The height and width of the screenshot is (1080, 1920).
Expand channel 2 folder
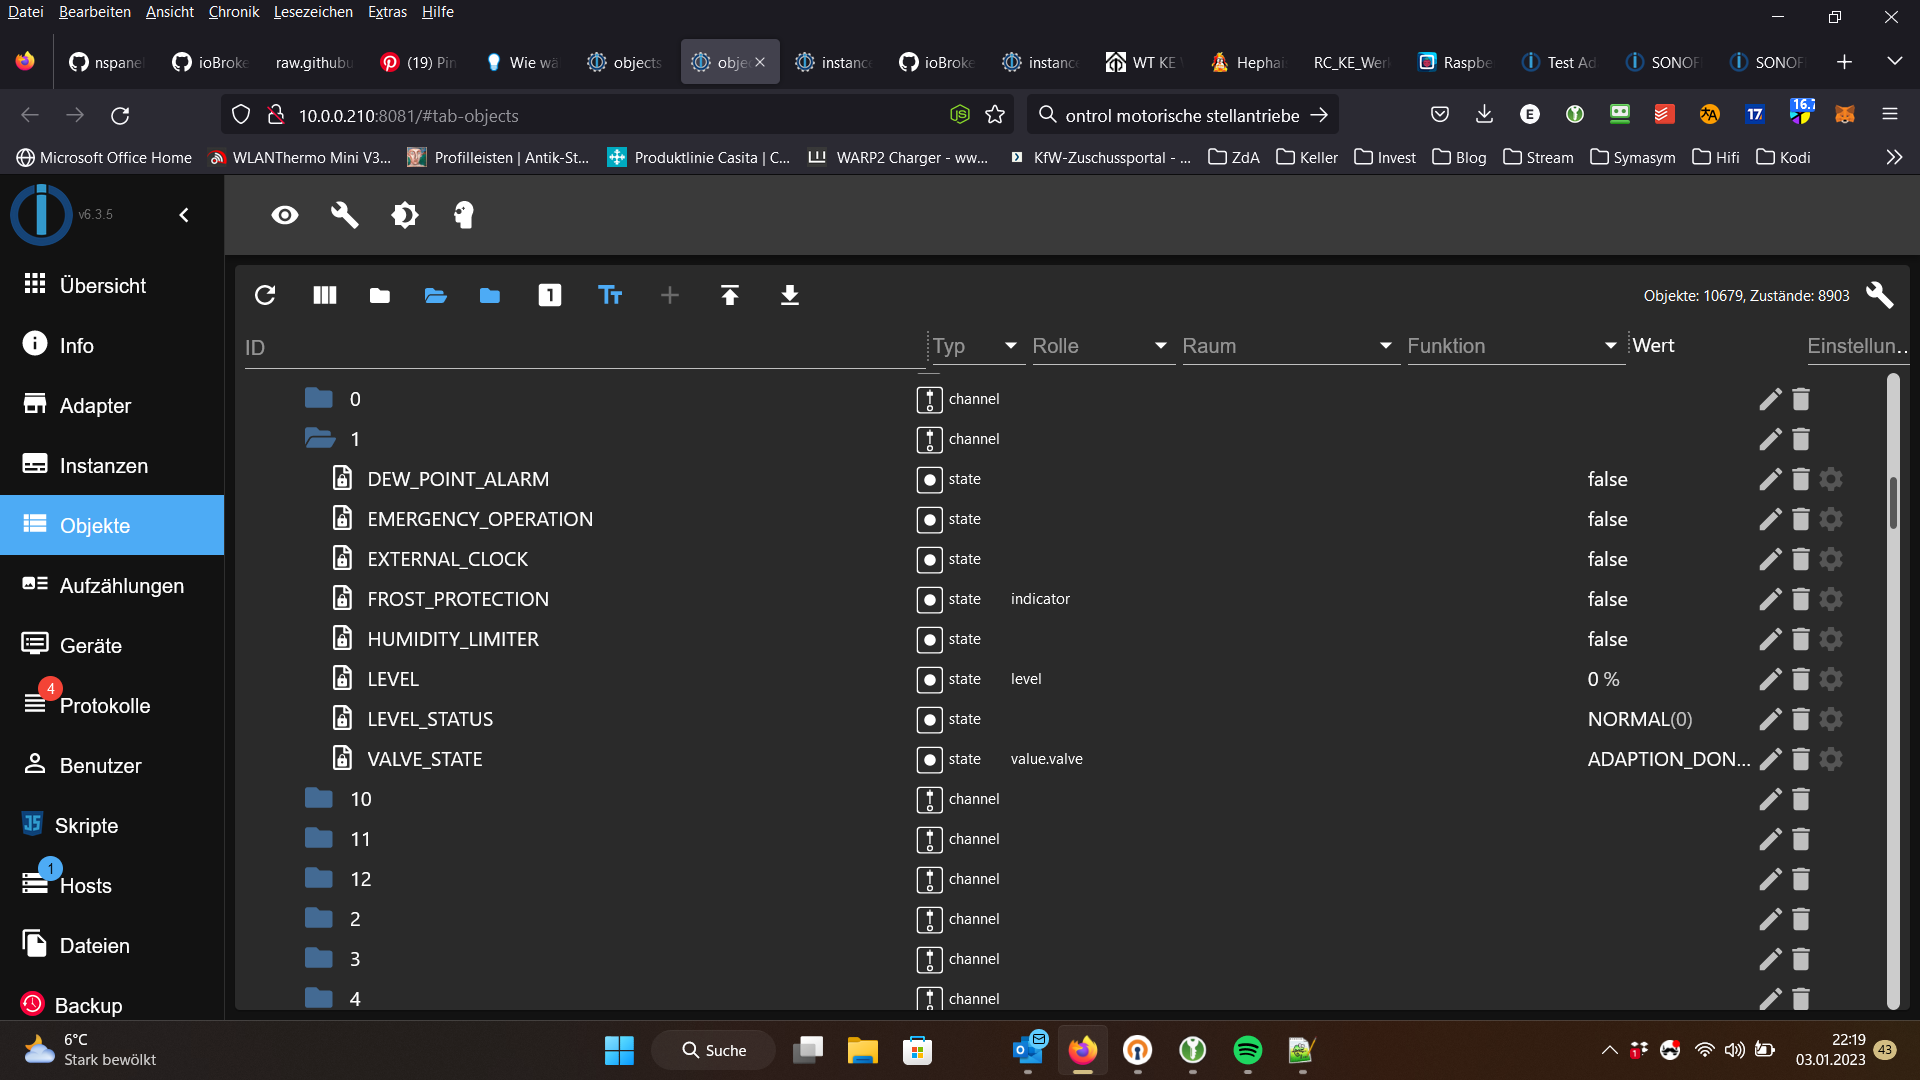coord(319,918)
